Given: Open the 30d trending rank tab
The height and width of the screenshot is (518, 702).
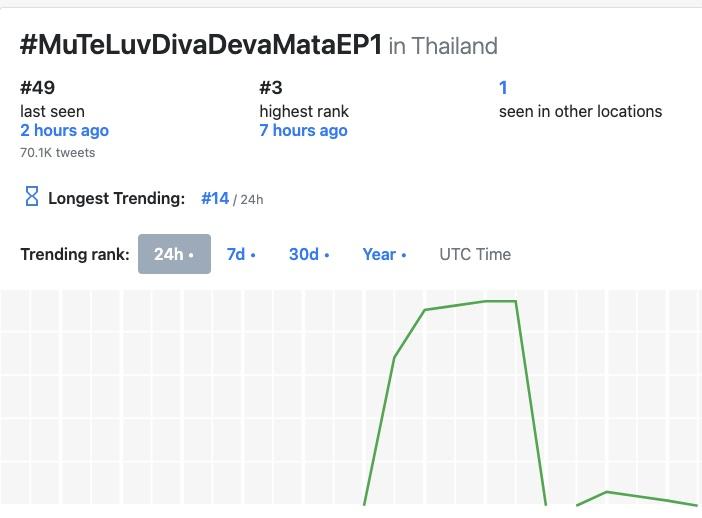Looking at the screenshot, I should [309, 254].
